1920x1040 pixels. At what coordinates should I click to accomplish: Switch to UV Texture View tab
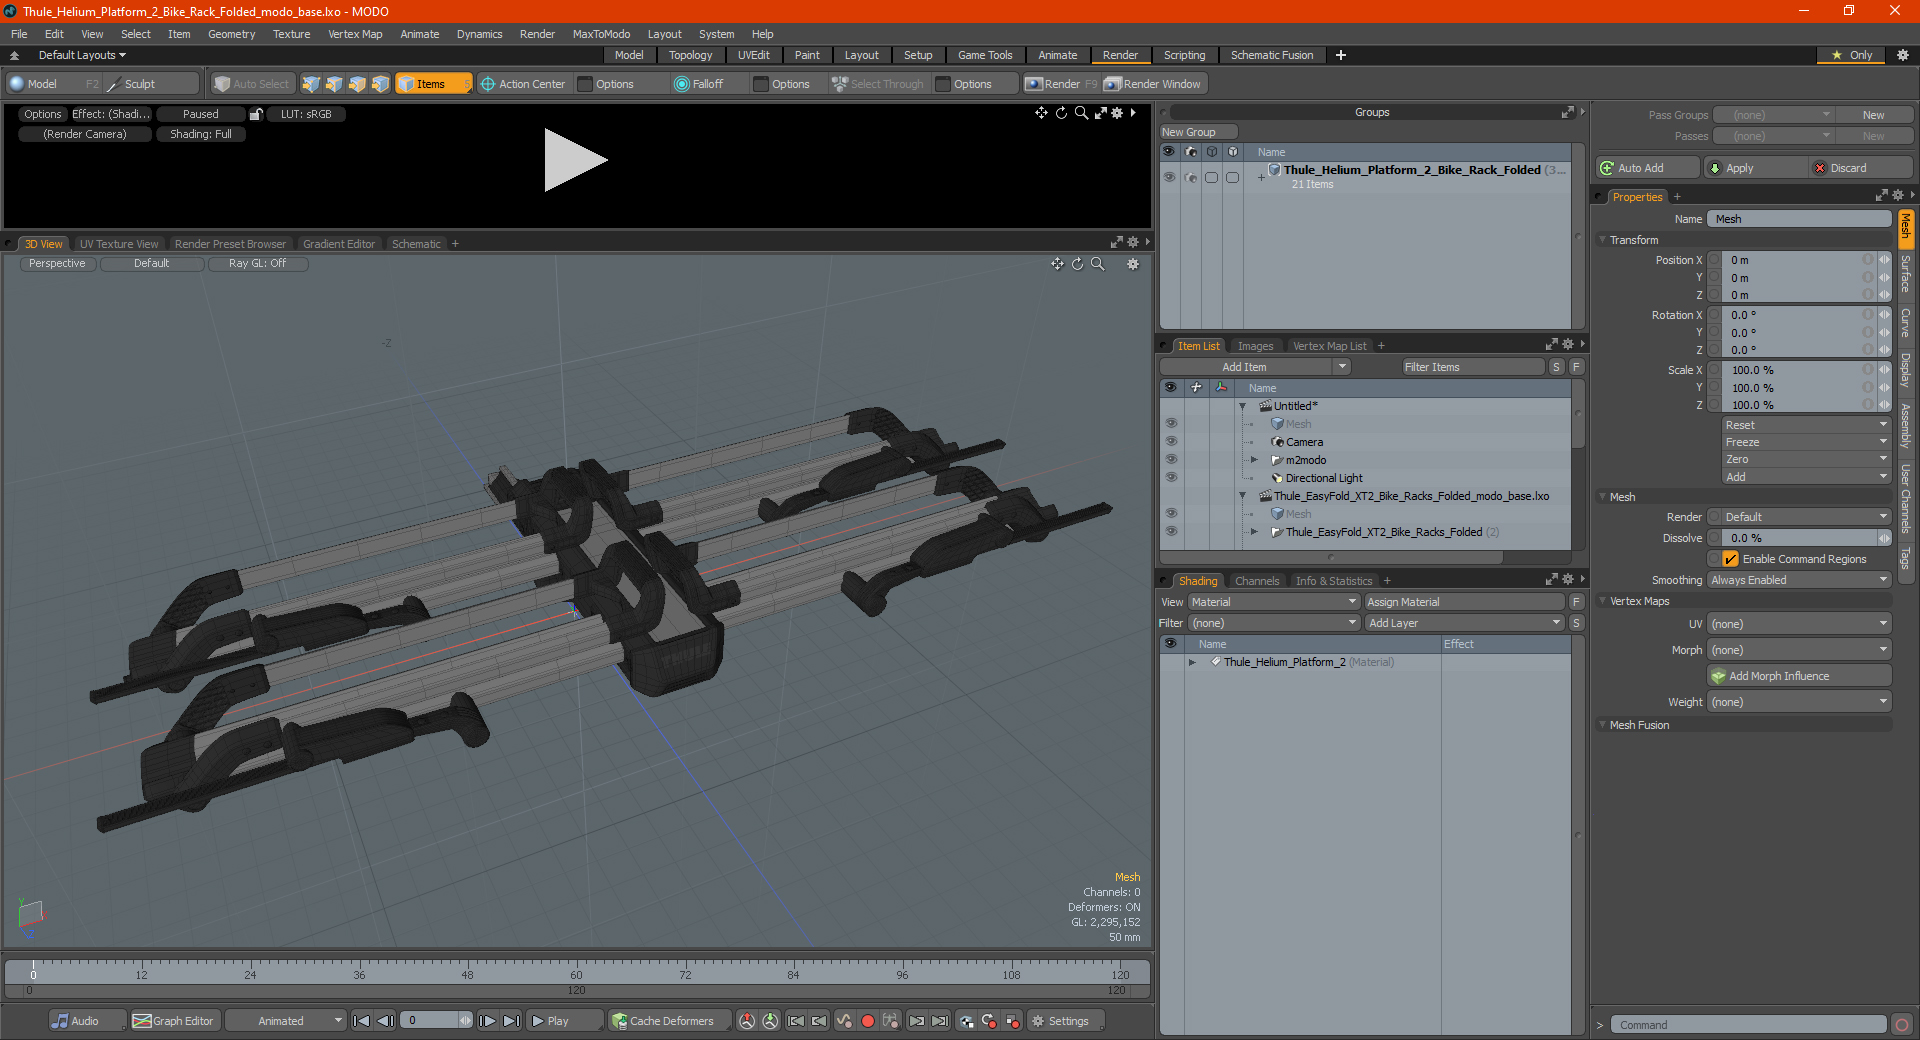click(118, 244)
